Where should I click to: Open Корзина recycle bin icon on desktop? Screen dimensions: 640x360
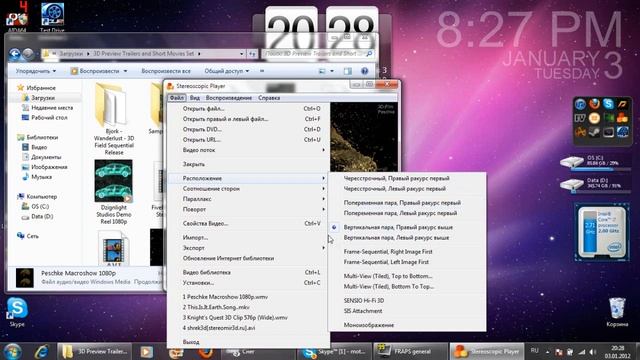point(617,312)
